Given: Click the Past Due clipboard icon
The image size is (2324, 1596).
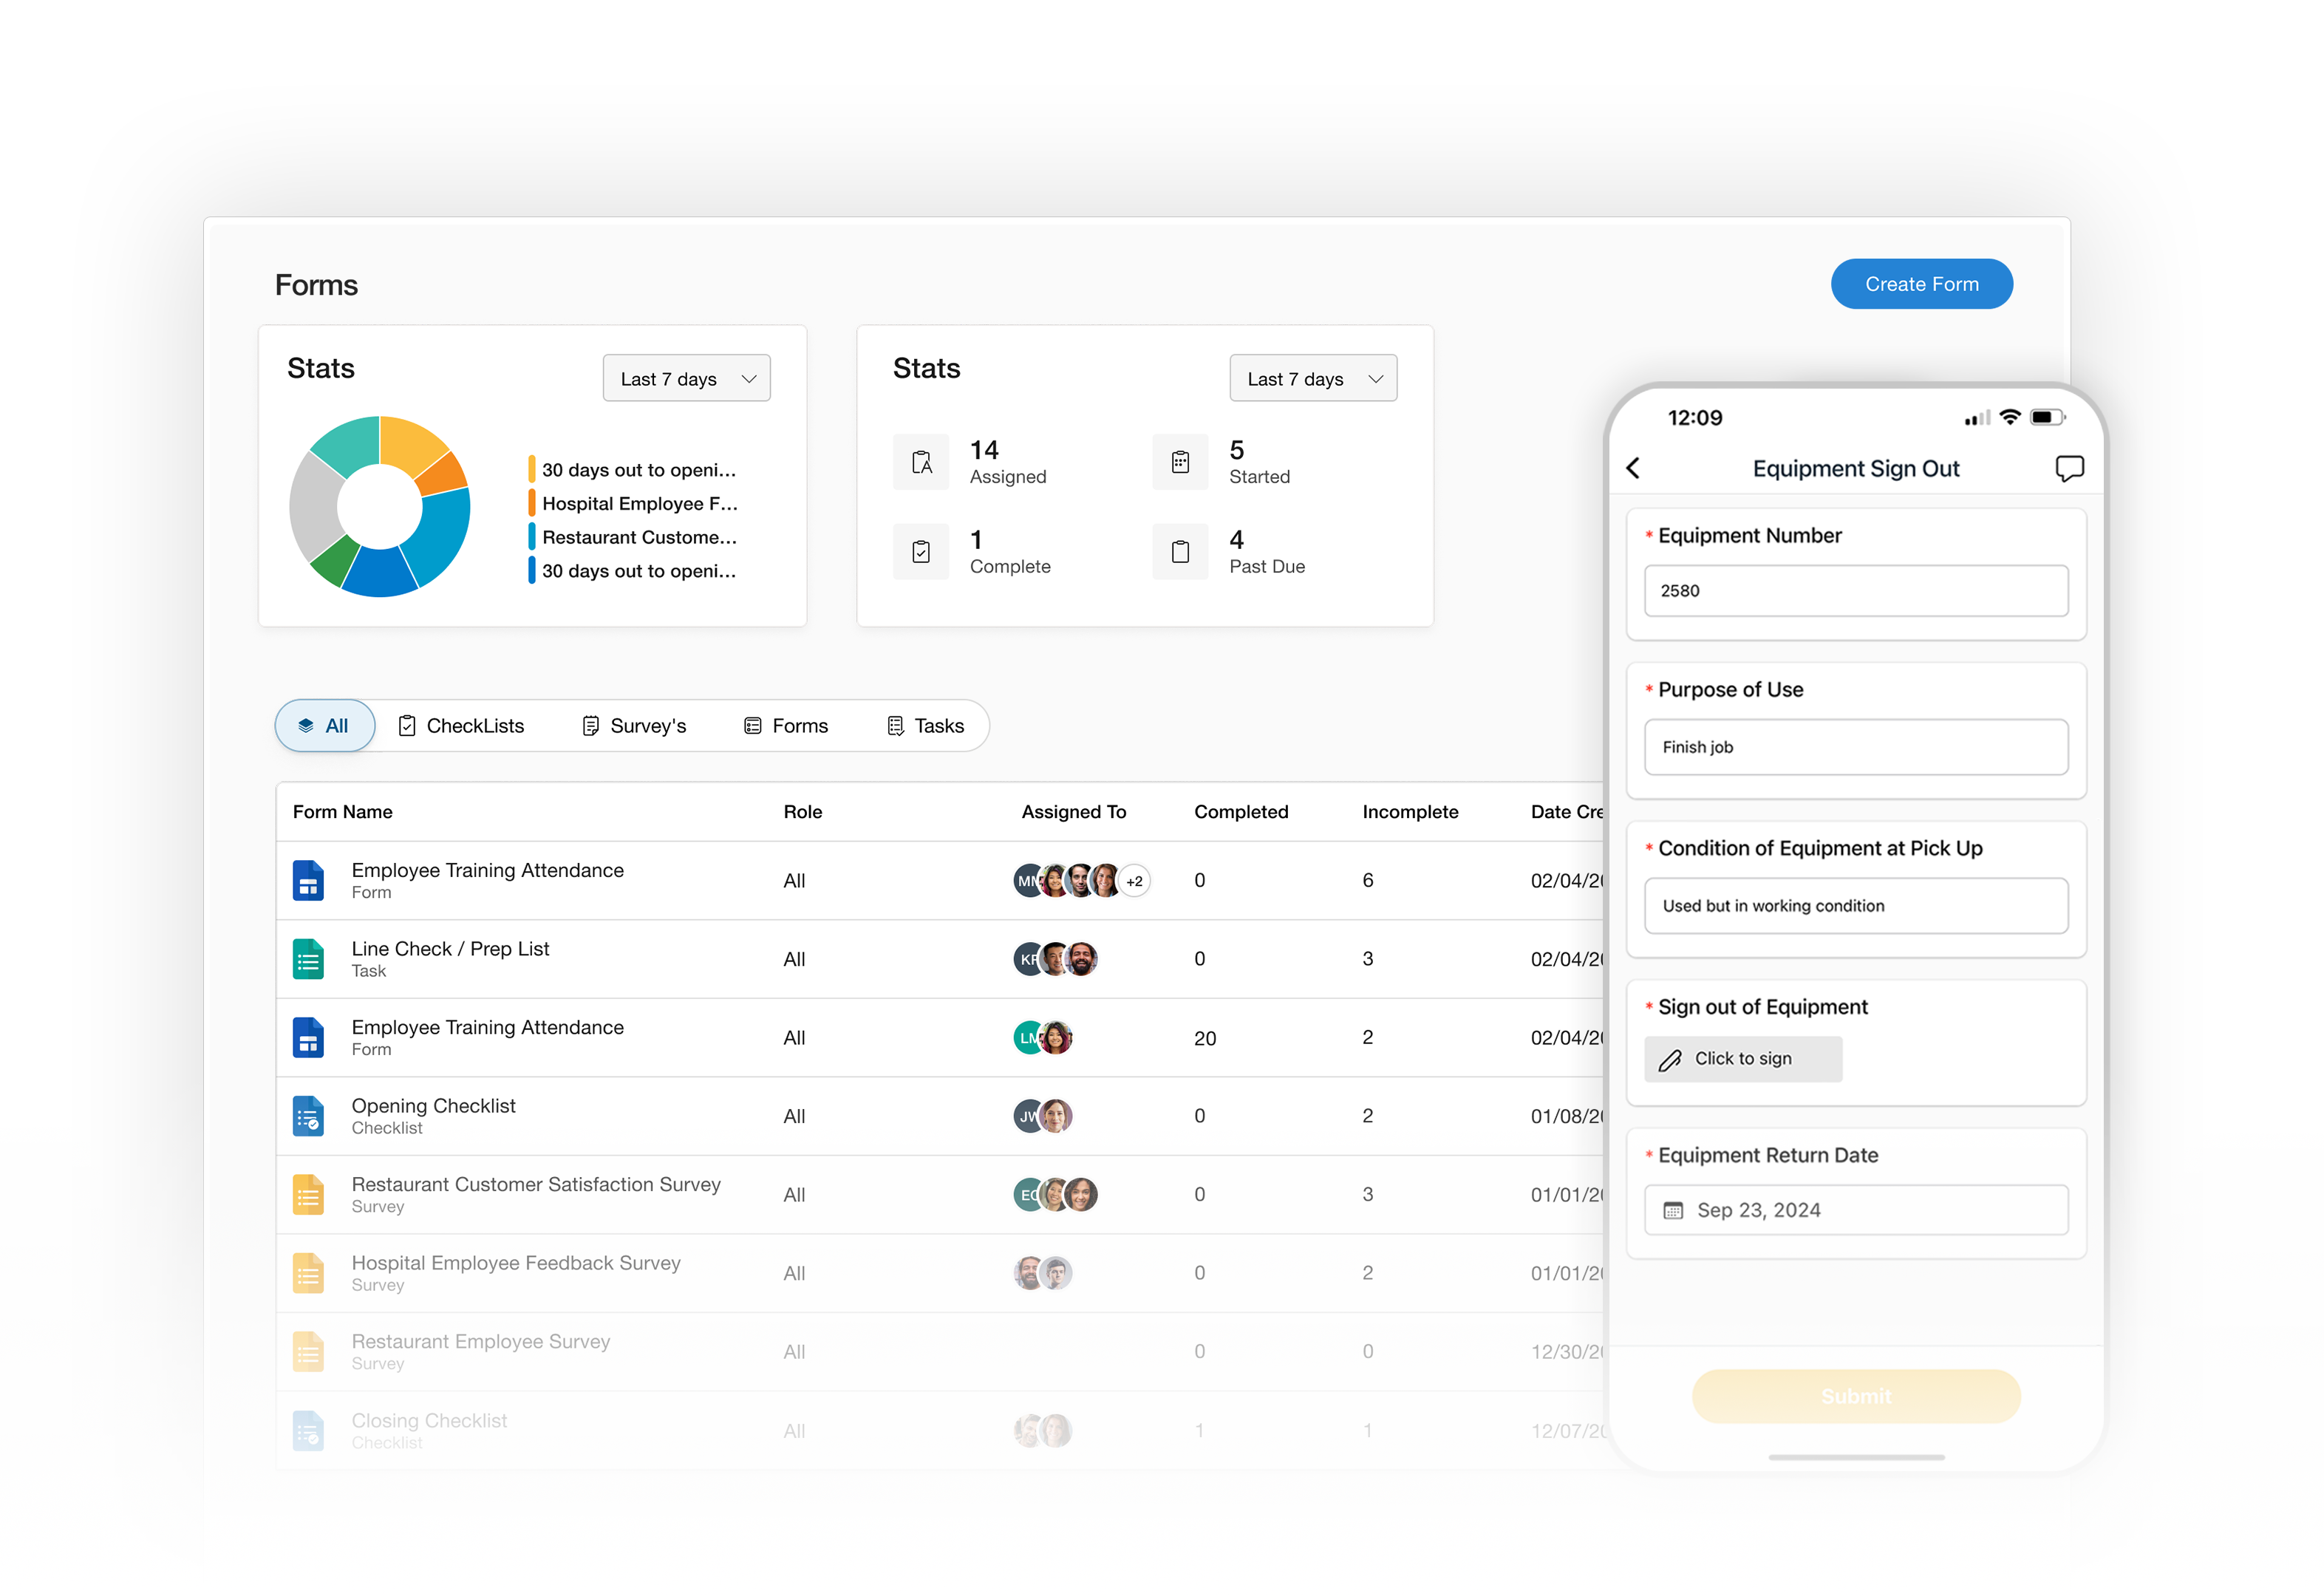Looking at the screenshot, I should tap(1180, 552).
